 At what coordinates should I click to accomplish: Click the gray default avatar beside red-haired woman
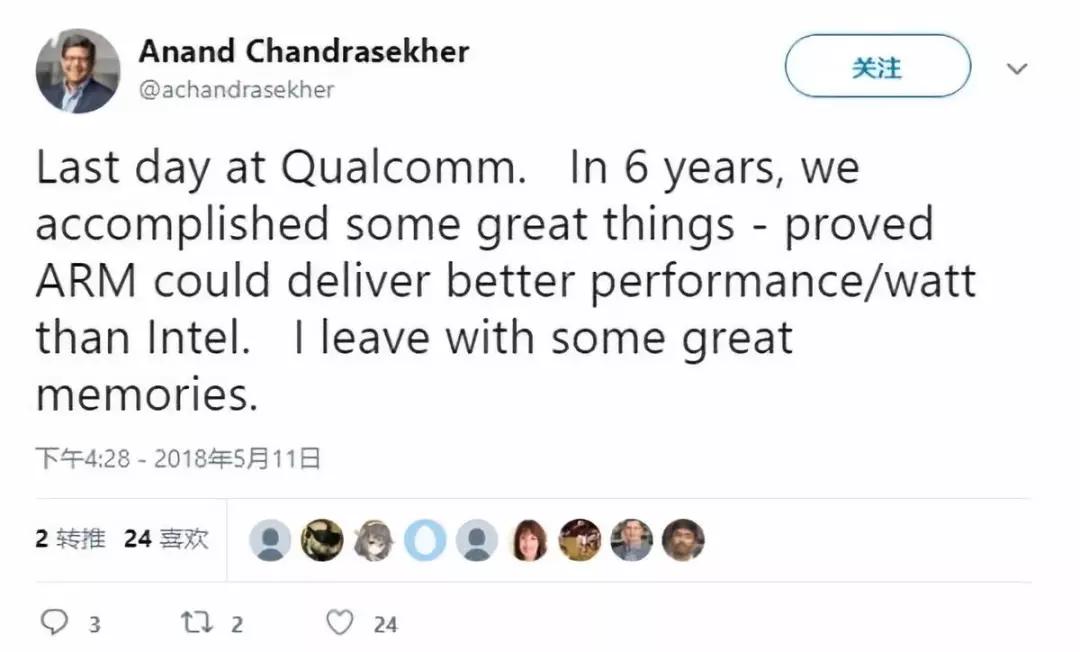[477, 540]
